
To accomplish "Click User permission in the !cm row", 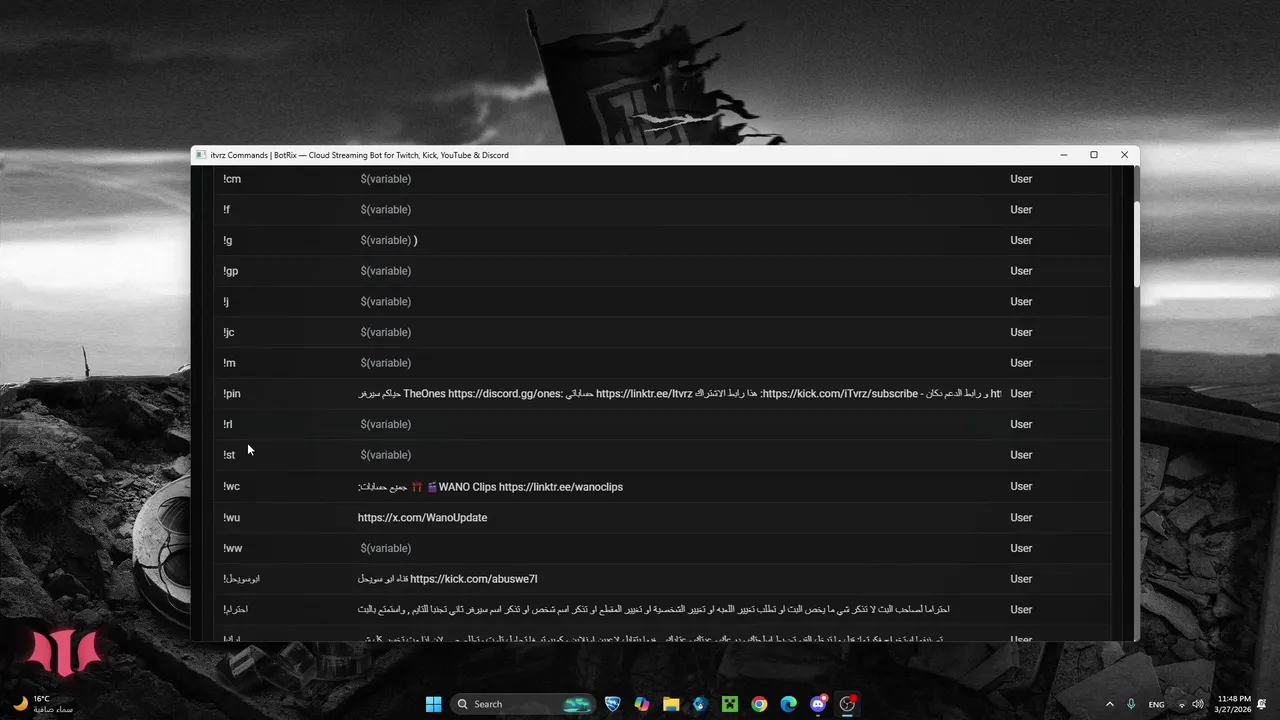I will (1021, 179).
